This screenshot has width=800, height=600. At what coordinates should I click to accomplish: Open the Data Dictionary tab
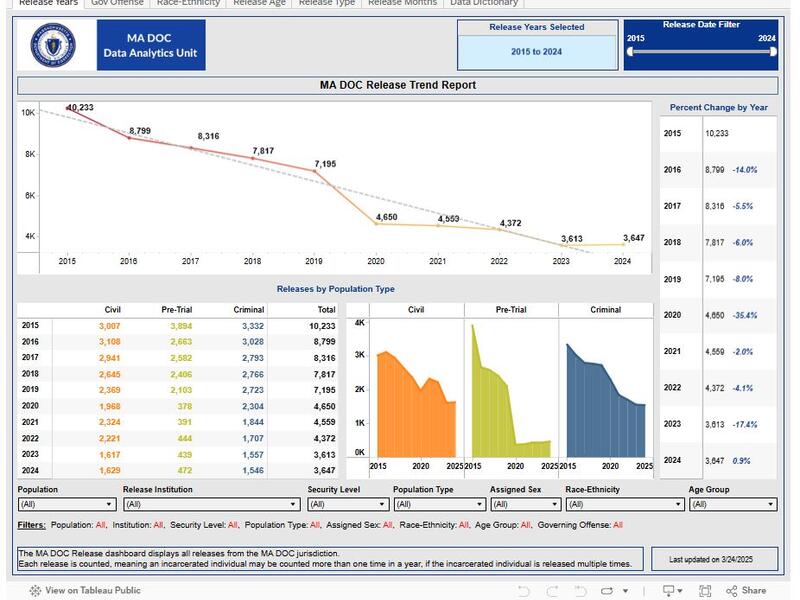pyautogui.click(x=484, y=3)
